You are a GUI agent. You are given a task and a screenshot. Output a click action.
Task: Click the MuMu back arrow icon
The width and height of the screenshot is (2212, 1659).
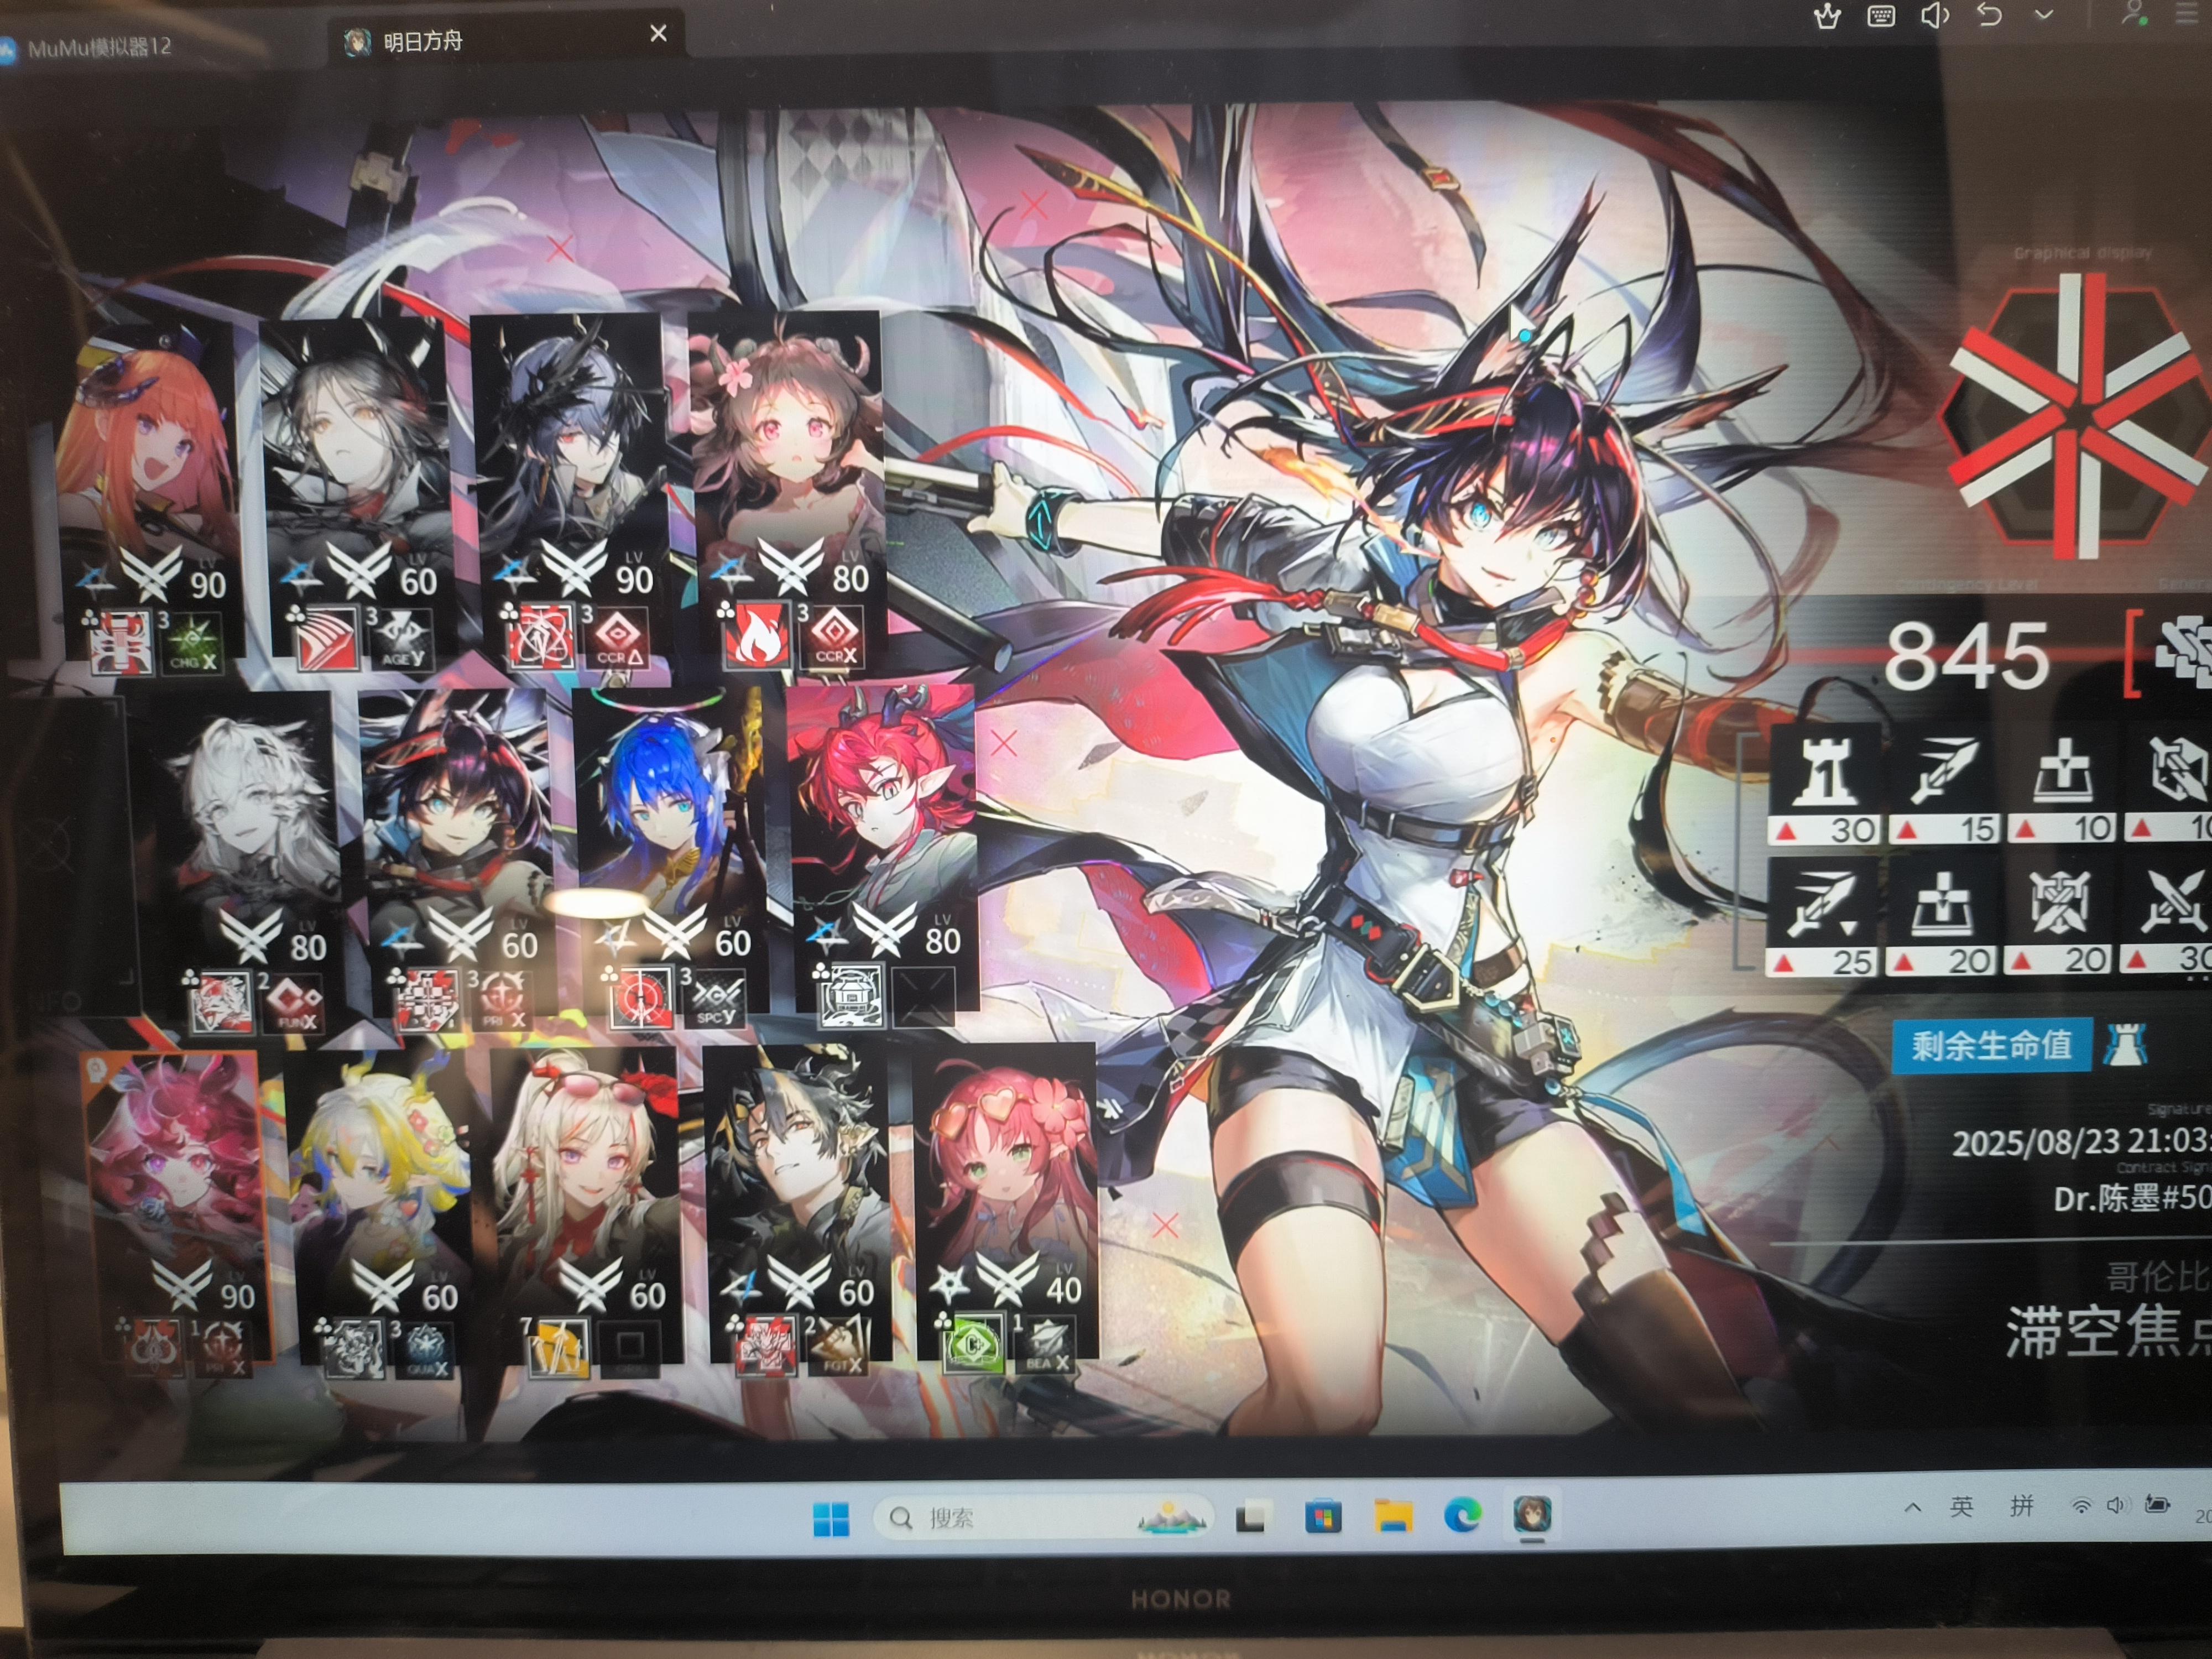pos(1989,15)
